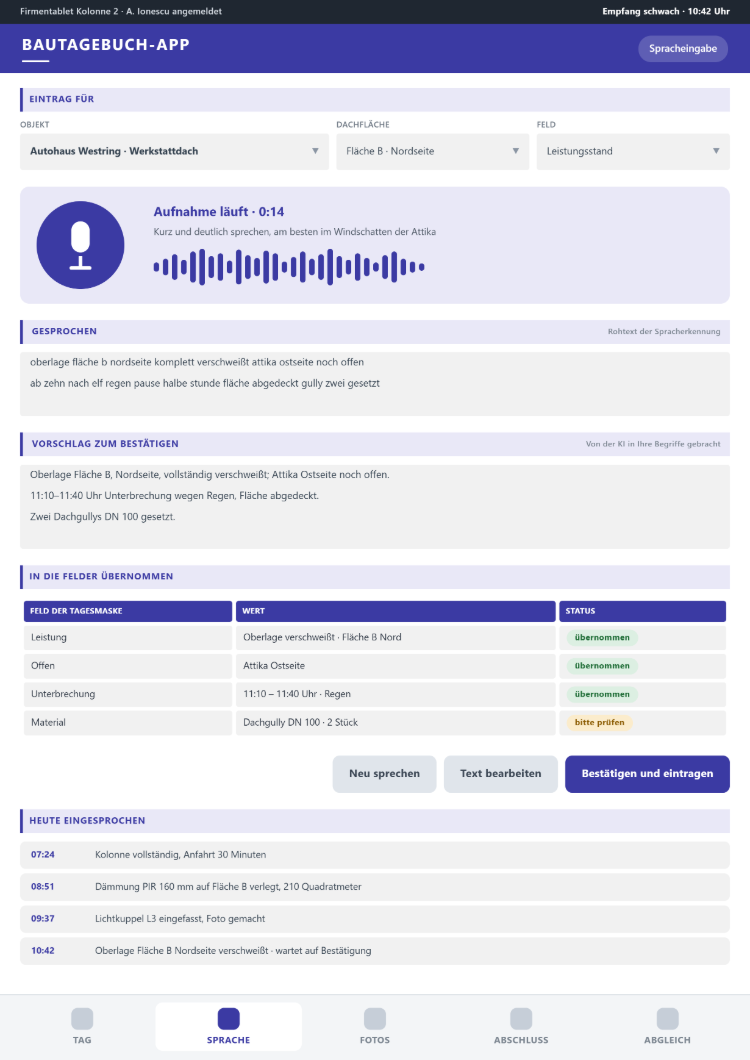Screen dimensions: 750x1060
Task: Click the BAUTAGEBUCH-APP title
Action: click(106, 45)
